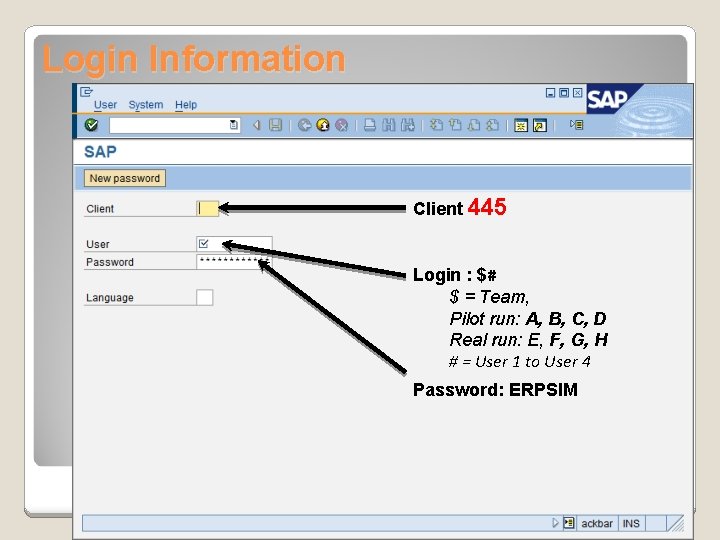Expand the status bar triangle arrow
Screen dimensions: 720x540
(x=555, y=523)
